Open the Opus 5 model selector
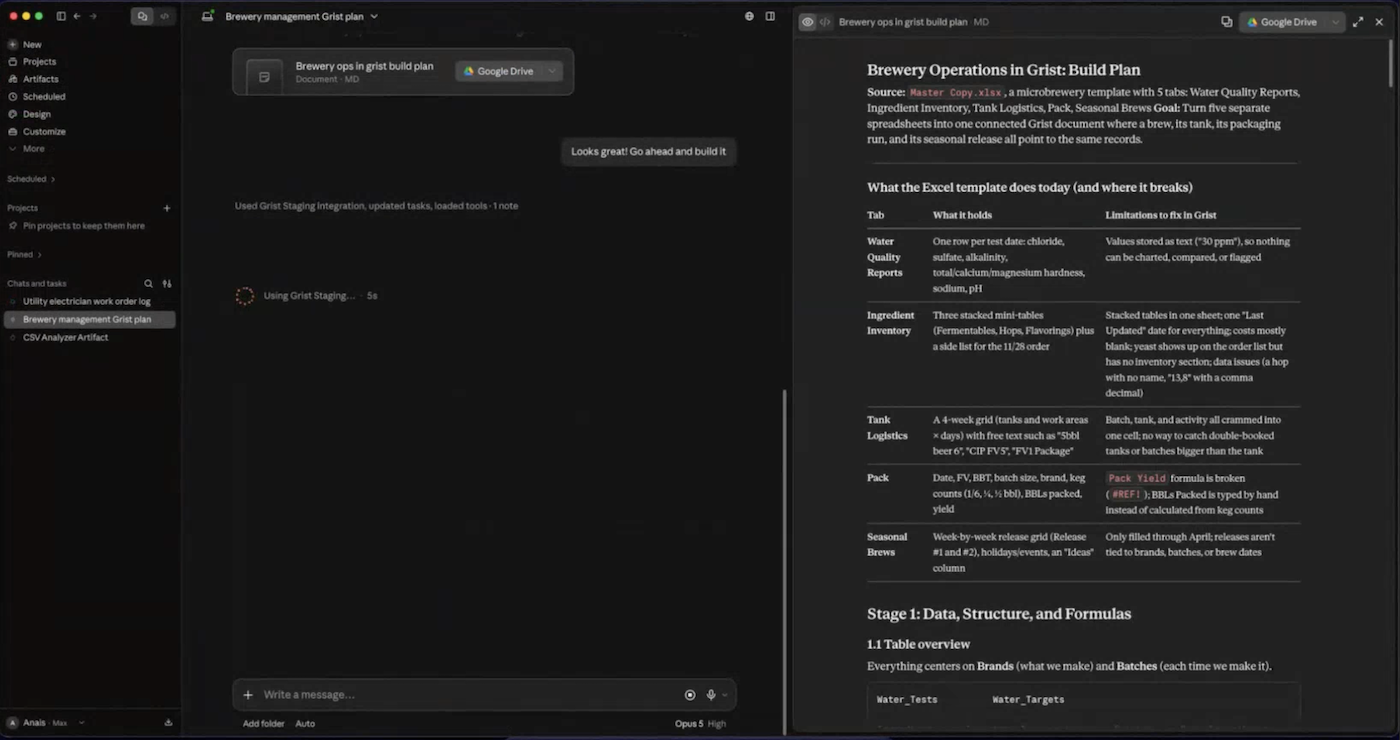1400x740 pixels. click(x=700, y=723)
